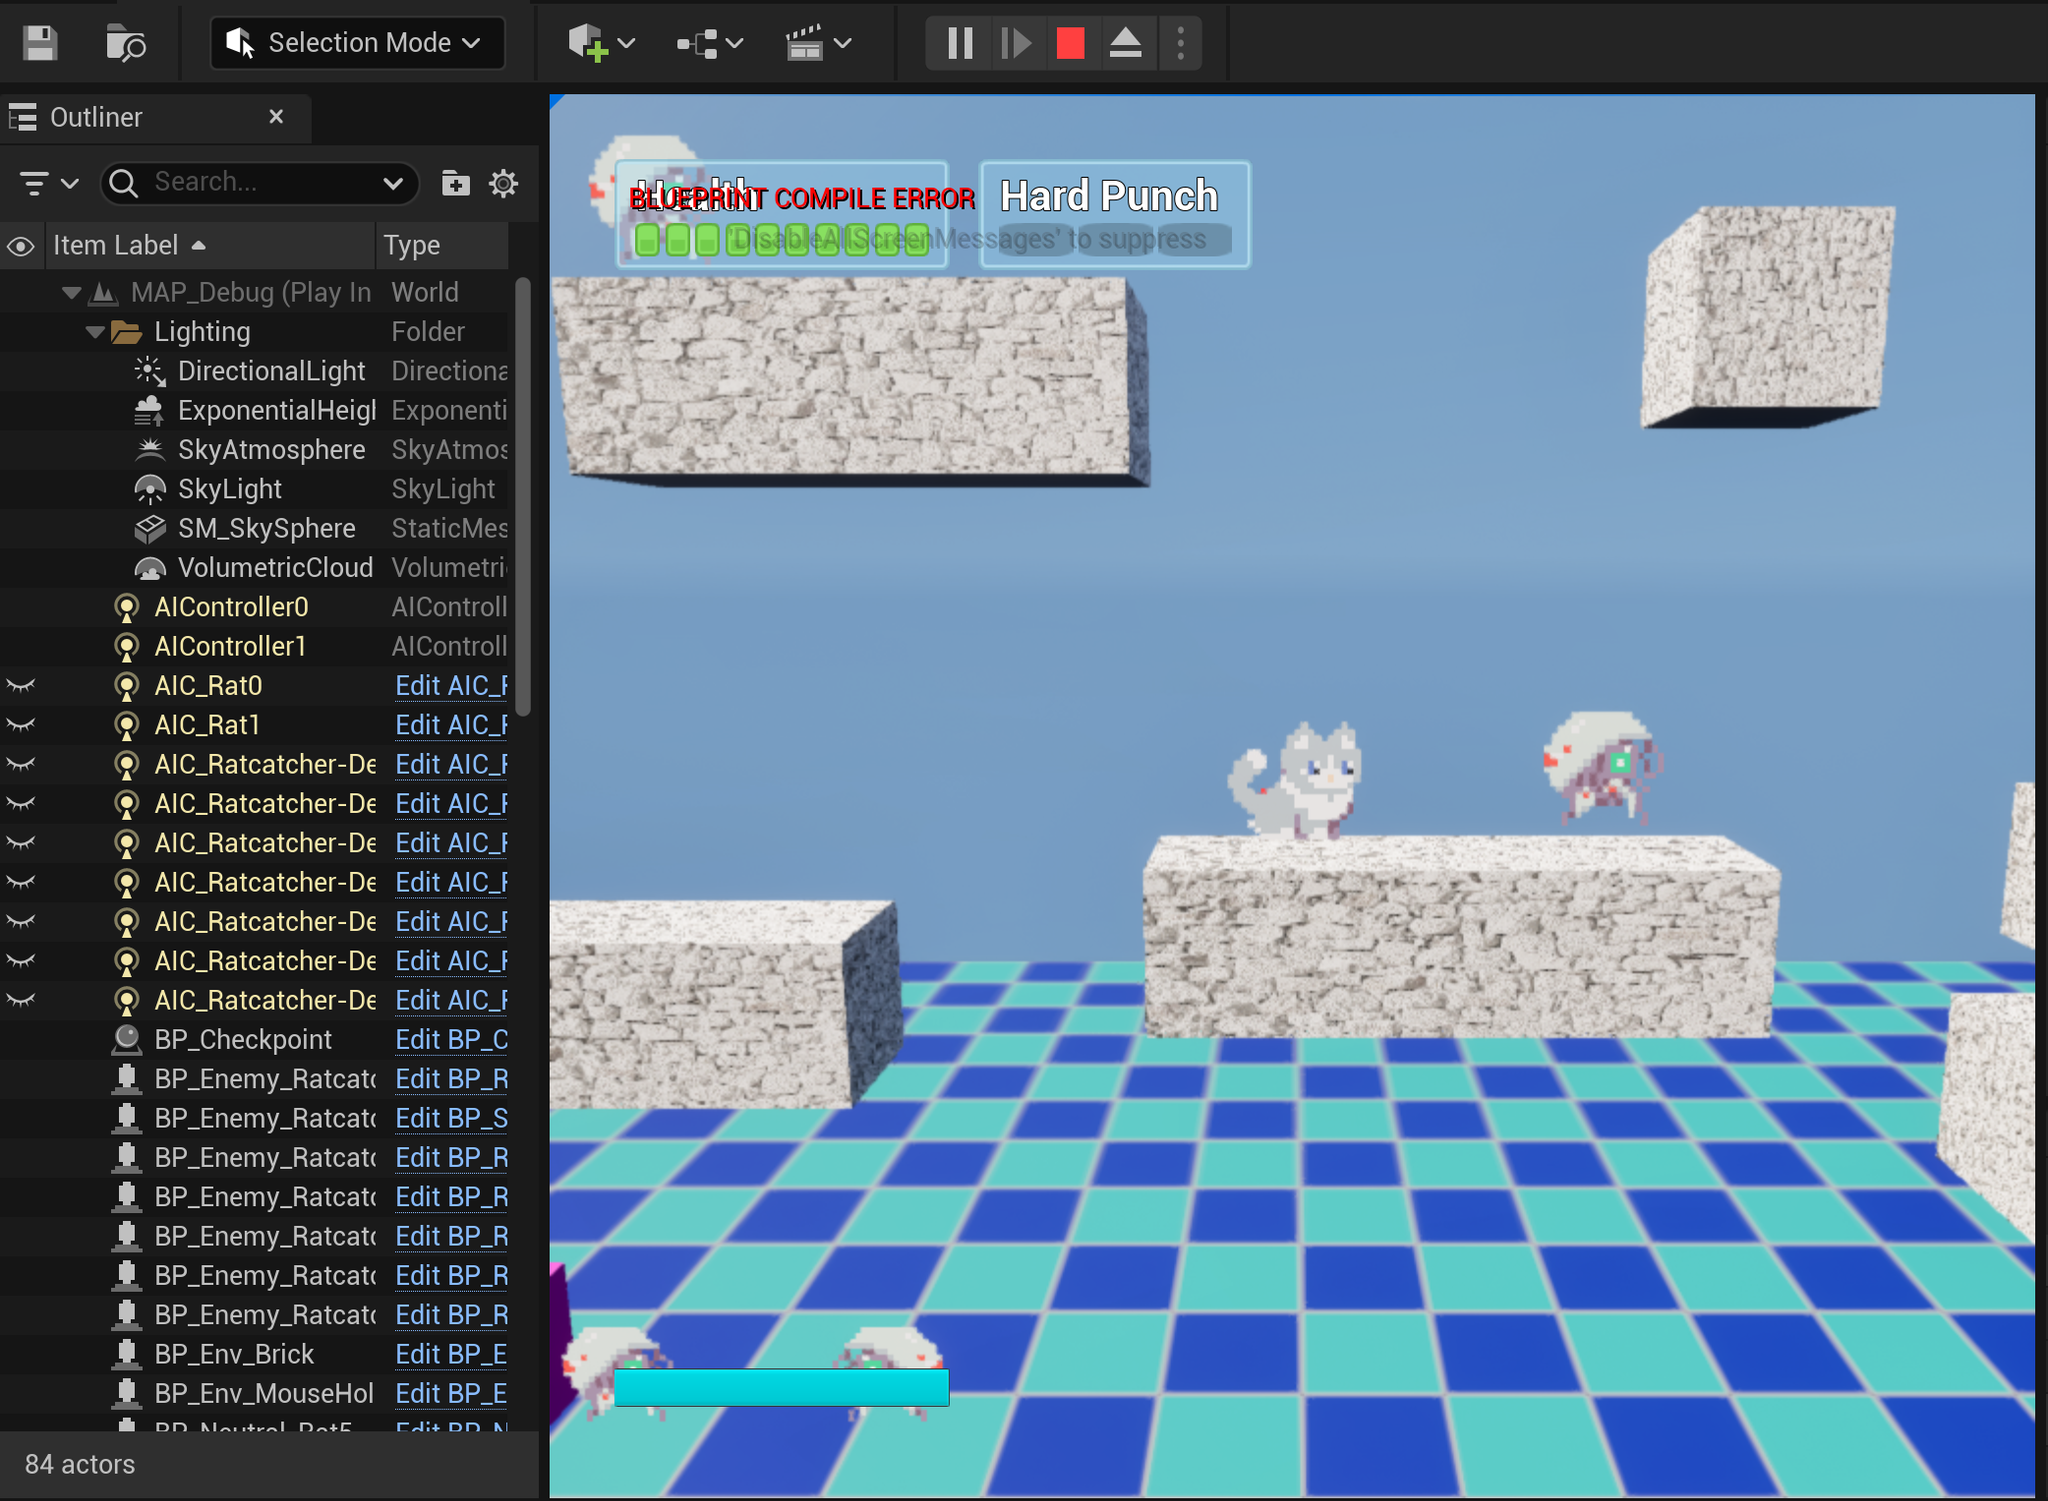Pause the play session
The image size is (2048, 1501).
pos(960,43)
